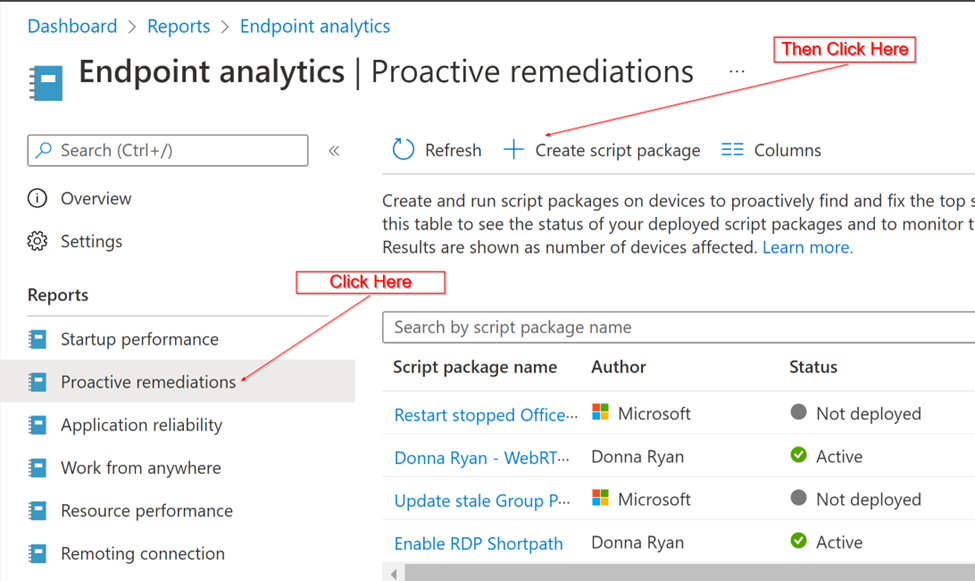Image resolution: width=975 pixels, height=581 pixels.
Task: Click green check icon for Donna Ryan WebRT row
Action: (x=798, y=455)
